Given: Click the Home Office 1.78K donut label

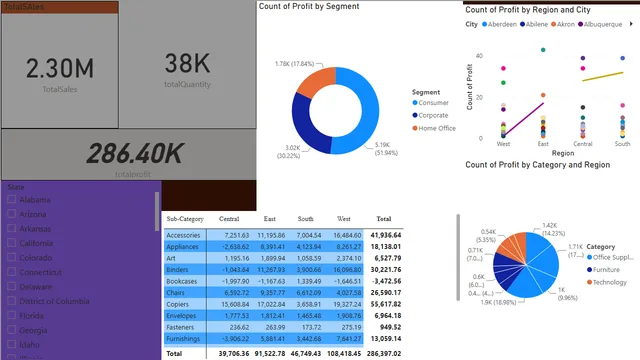Looking at the screenshot, I should (295, 64).
